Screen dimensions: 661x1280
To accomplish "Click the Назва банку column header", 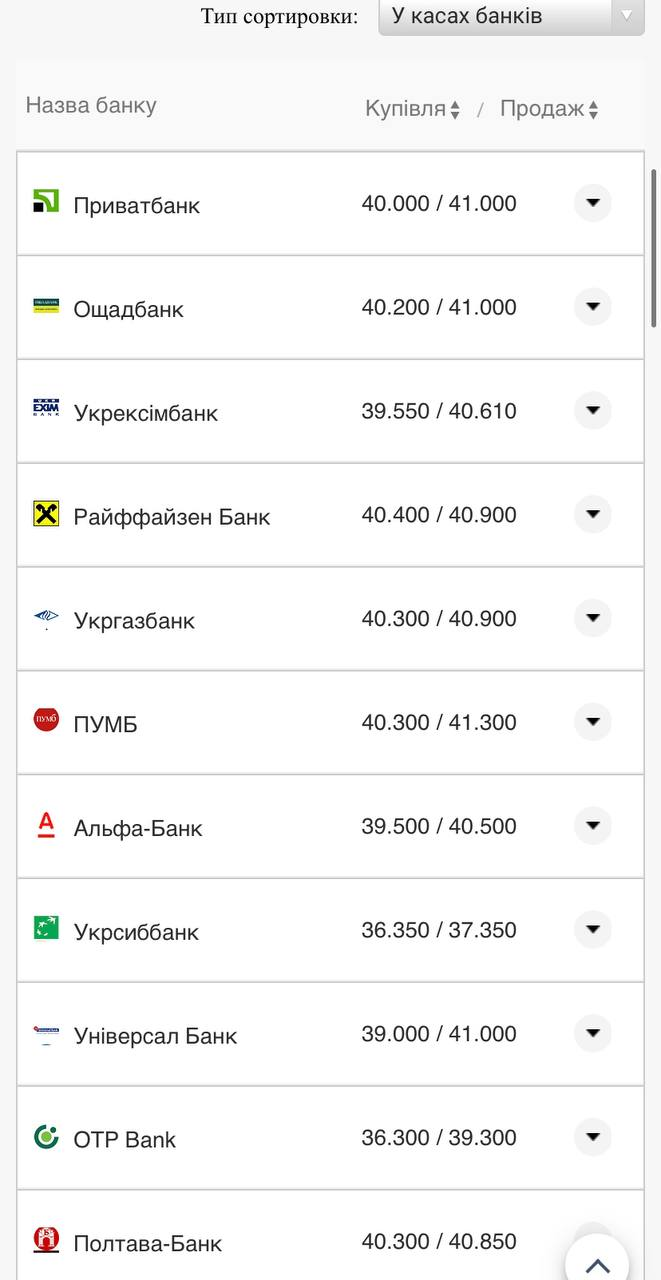I will point(91,105).
